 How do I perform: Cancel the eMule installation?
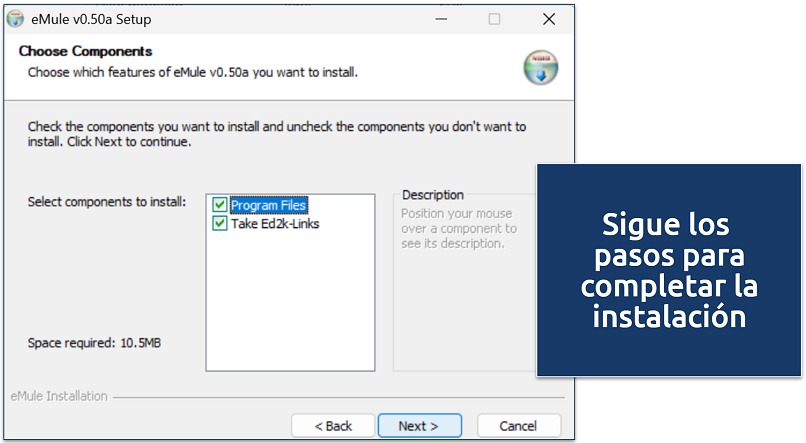click(x=519, y=426)
